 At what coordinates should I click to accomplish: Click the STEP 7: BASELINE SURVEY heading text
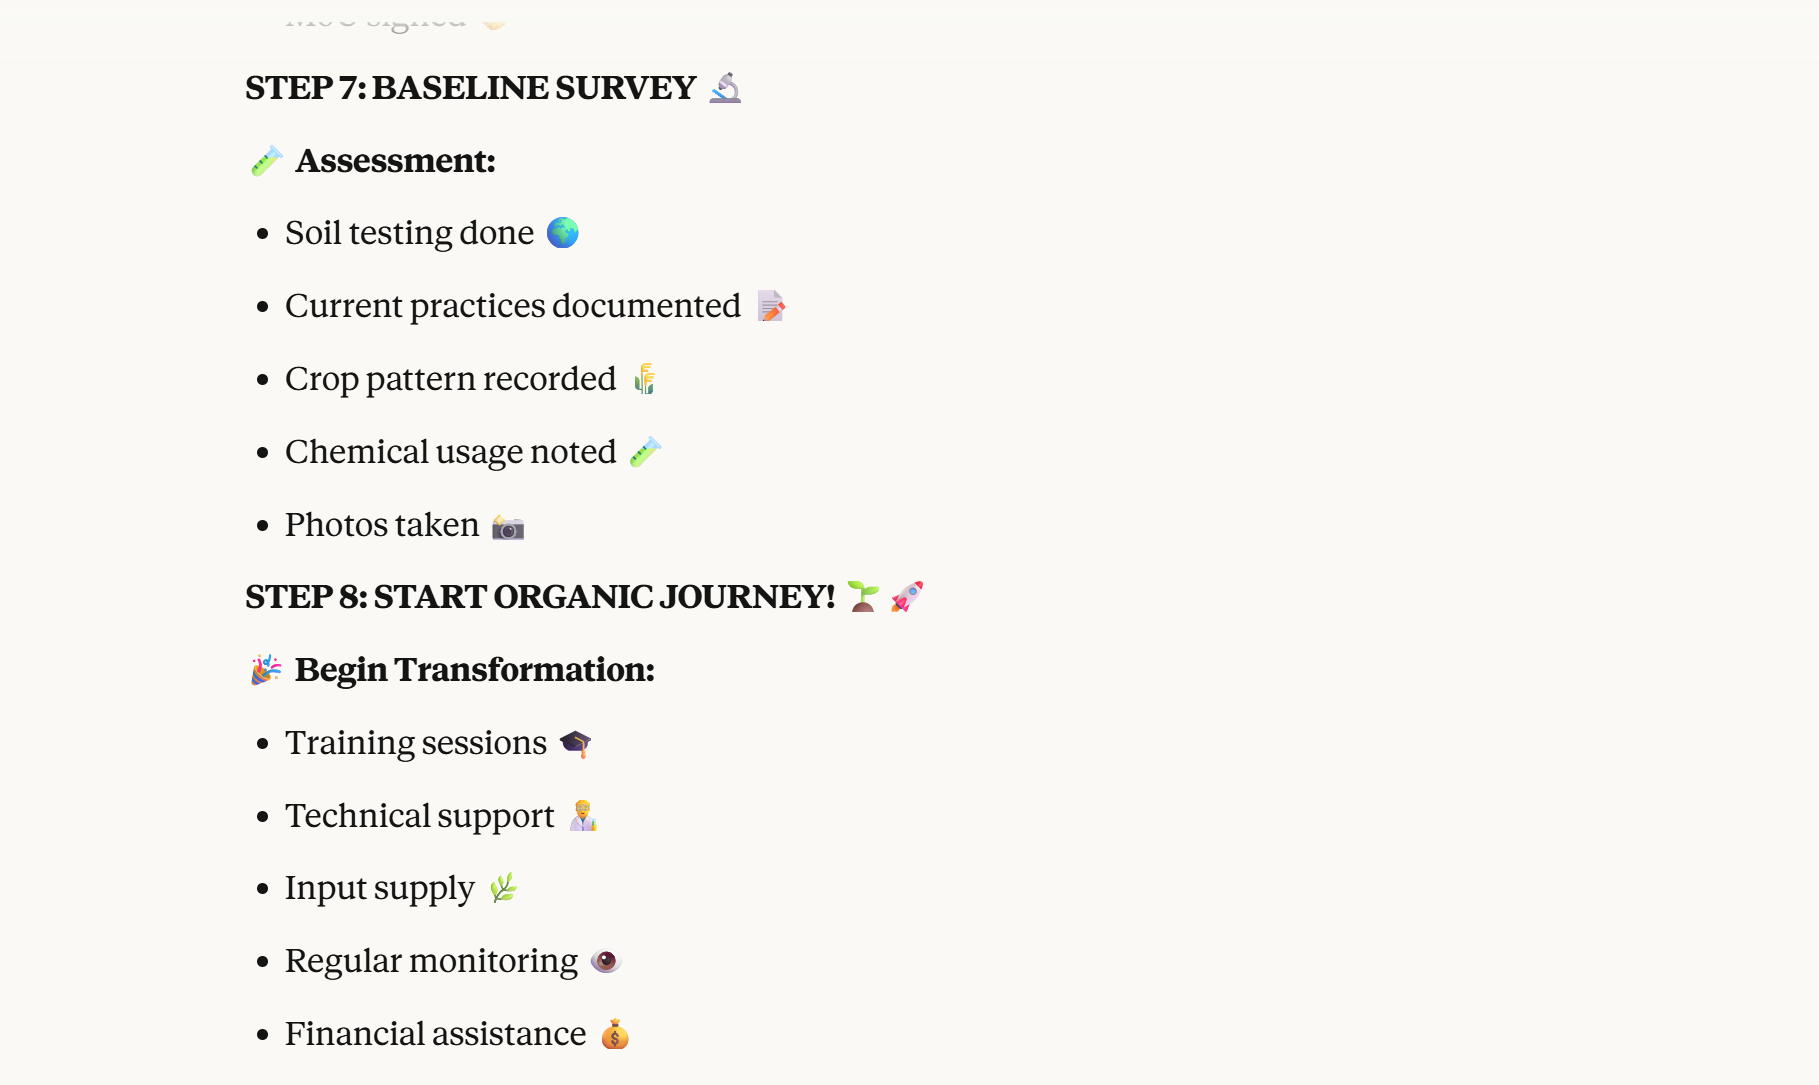[x=470, y=88]
